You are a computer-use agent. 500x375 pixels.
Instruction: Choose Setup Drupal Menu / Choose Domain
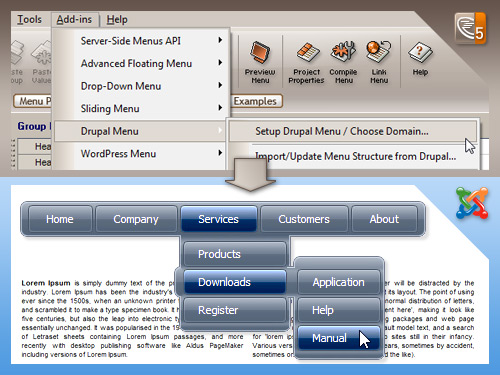[353, 131]
